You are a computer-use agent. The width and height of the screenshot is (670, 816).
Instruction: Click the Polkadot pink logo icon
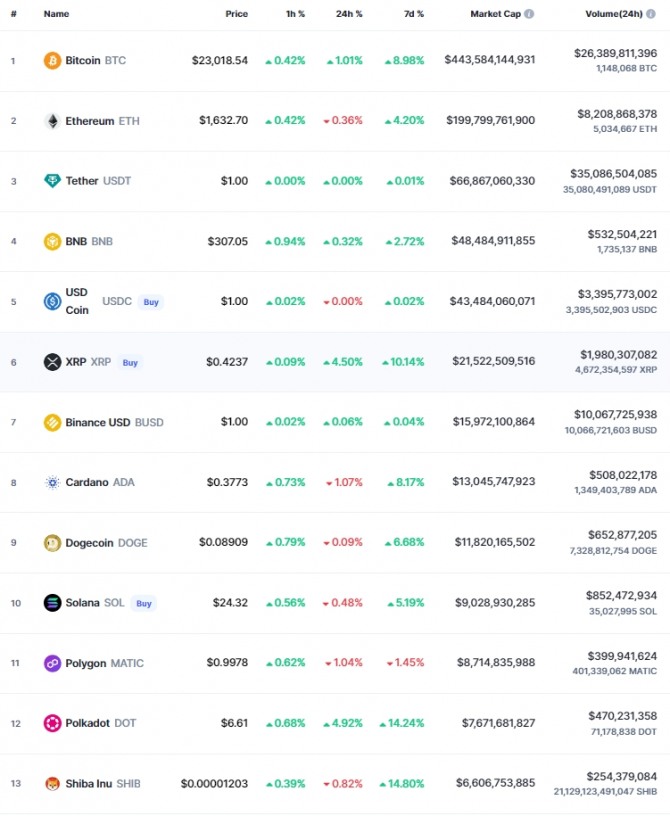tap(52, 723)
